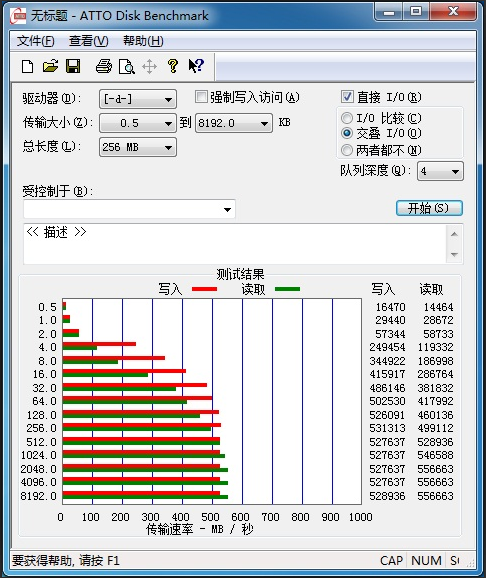
Task: Click the 128.0 transfer size row label
Action: [x=42, y=415]
